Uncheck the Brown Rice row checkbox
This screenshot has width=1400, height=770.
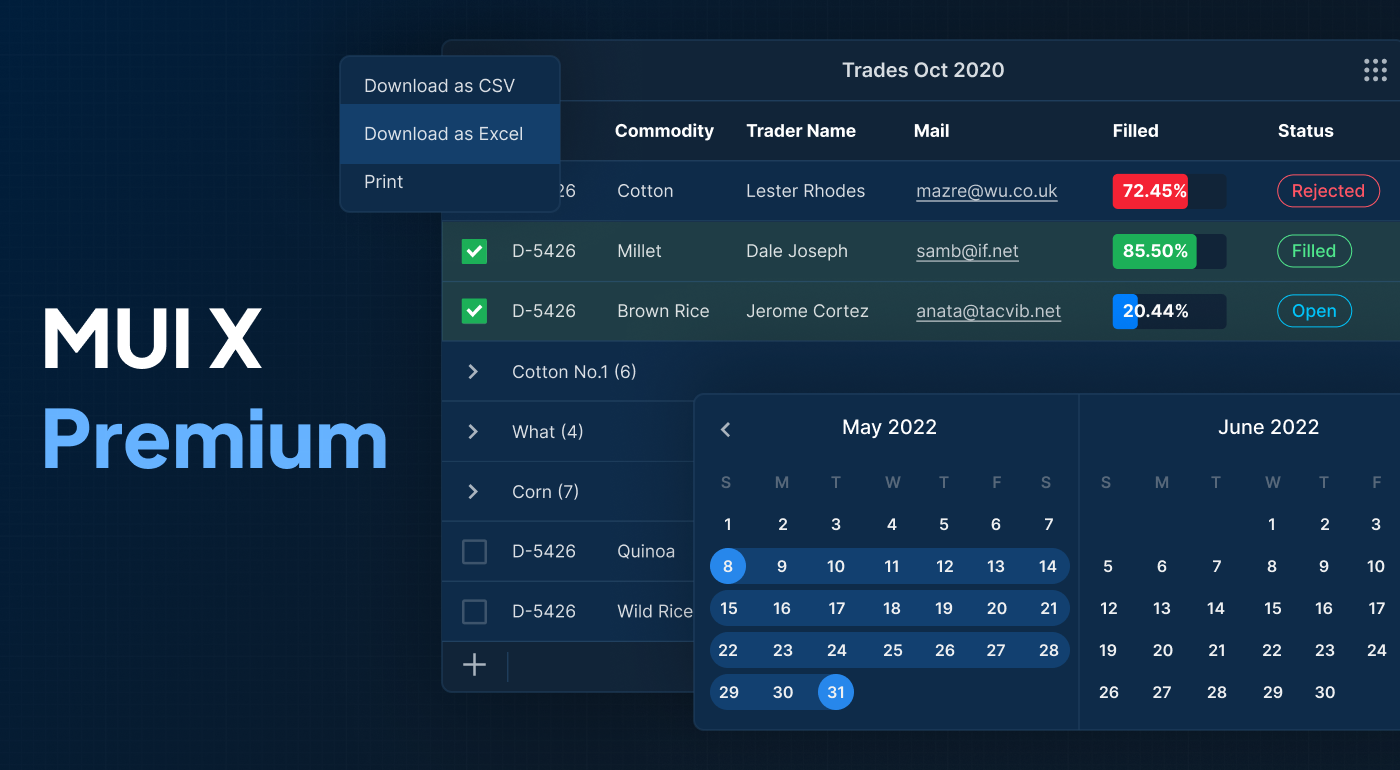474,311
